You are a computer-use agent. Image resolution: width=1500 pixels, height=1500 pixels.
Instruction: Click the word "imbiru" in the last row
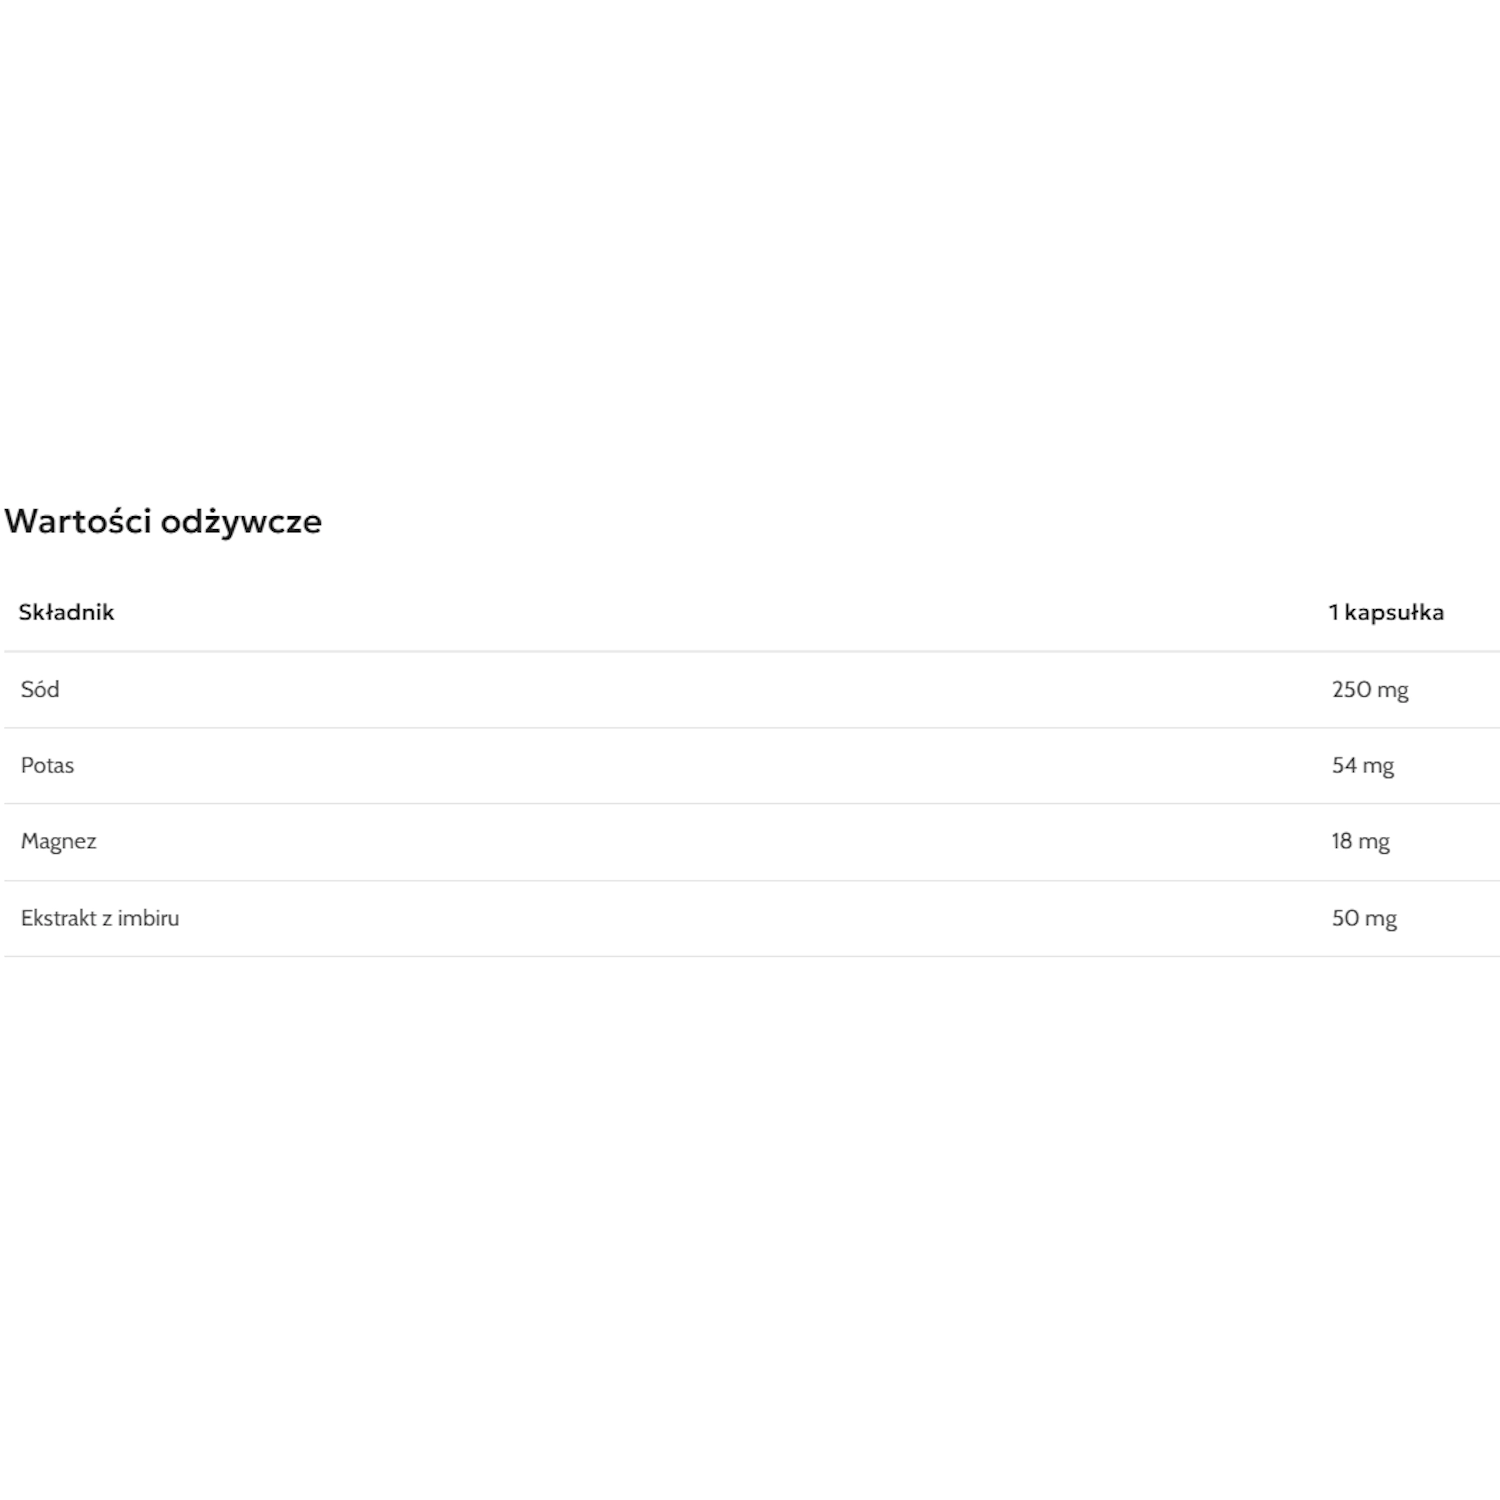click(148, 918)
